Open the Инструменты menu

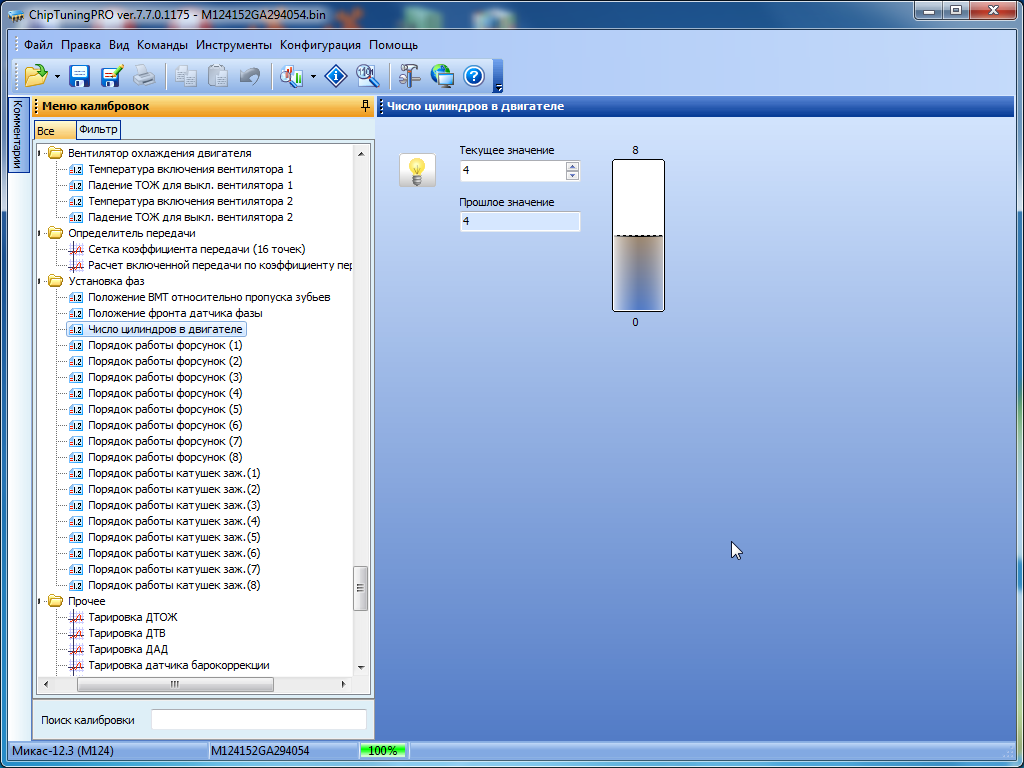(233, 45)
